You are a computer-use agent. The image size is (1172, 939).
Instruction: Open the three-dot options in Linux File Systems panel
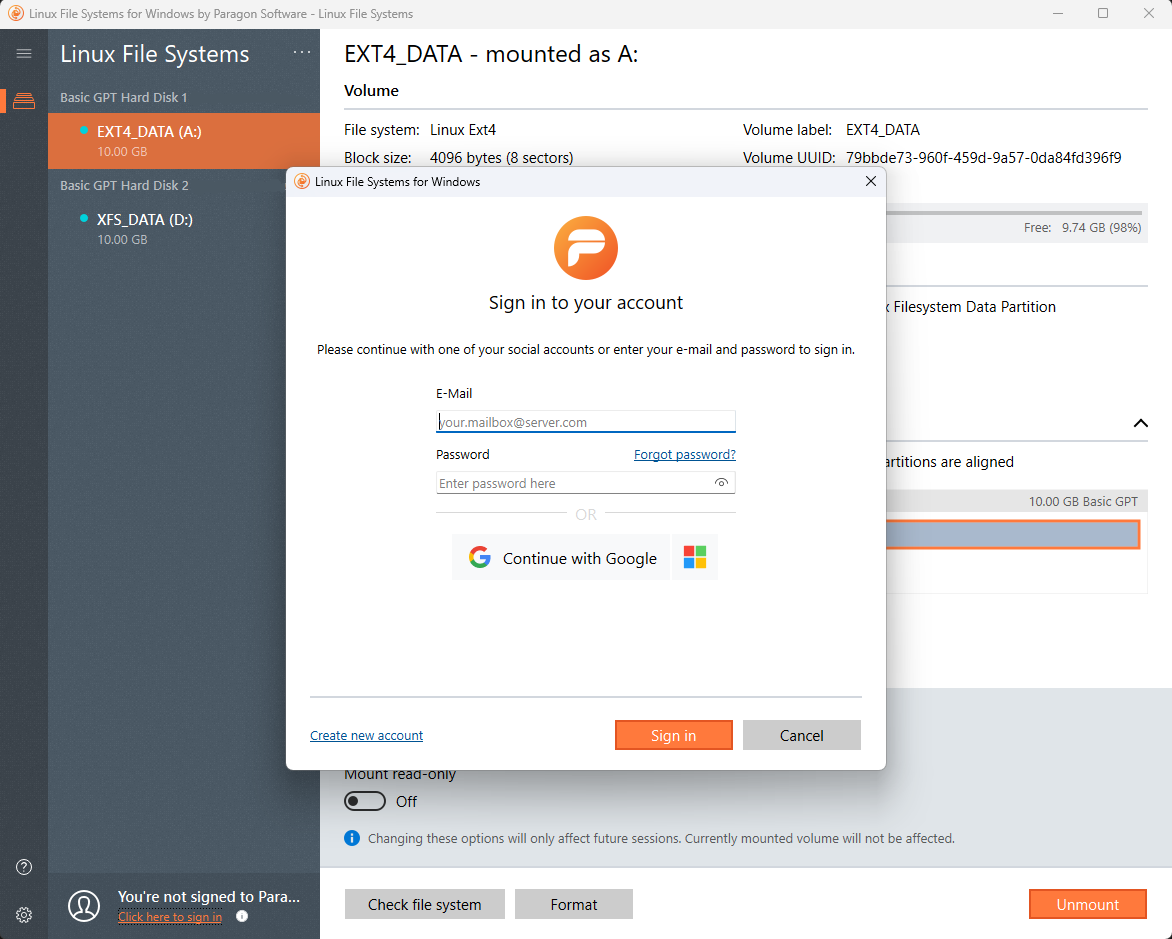pyautogui.click(x=302, y=52)
